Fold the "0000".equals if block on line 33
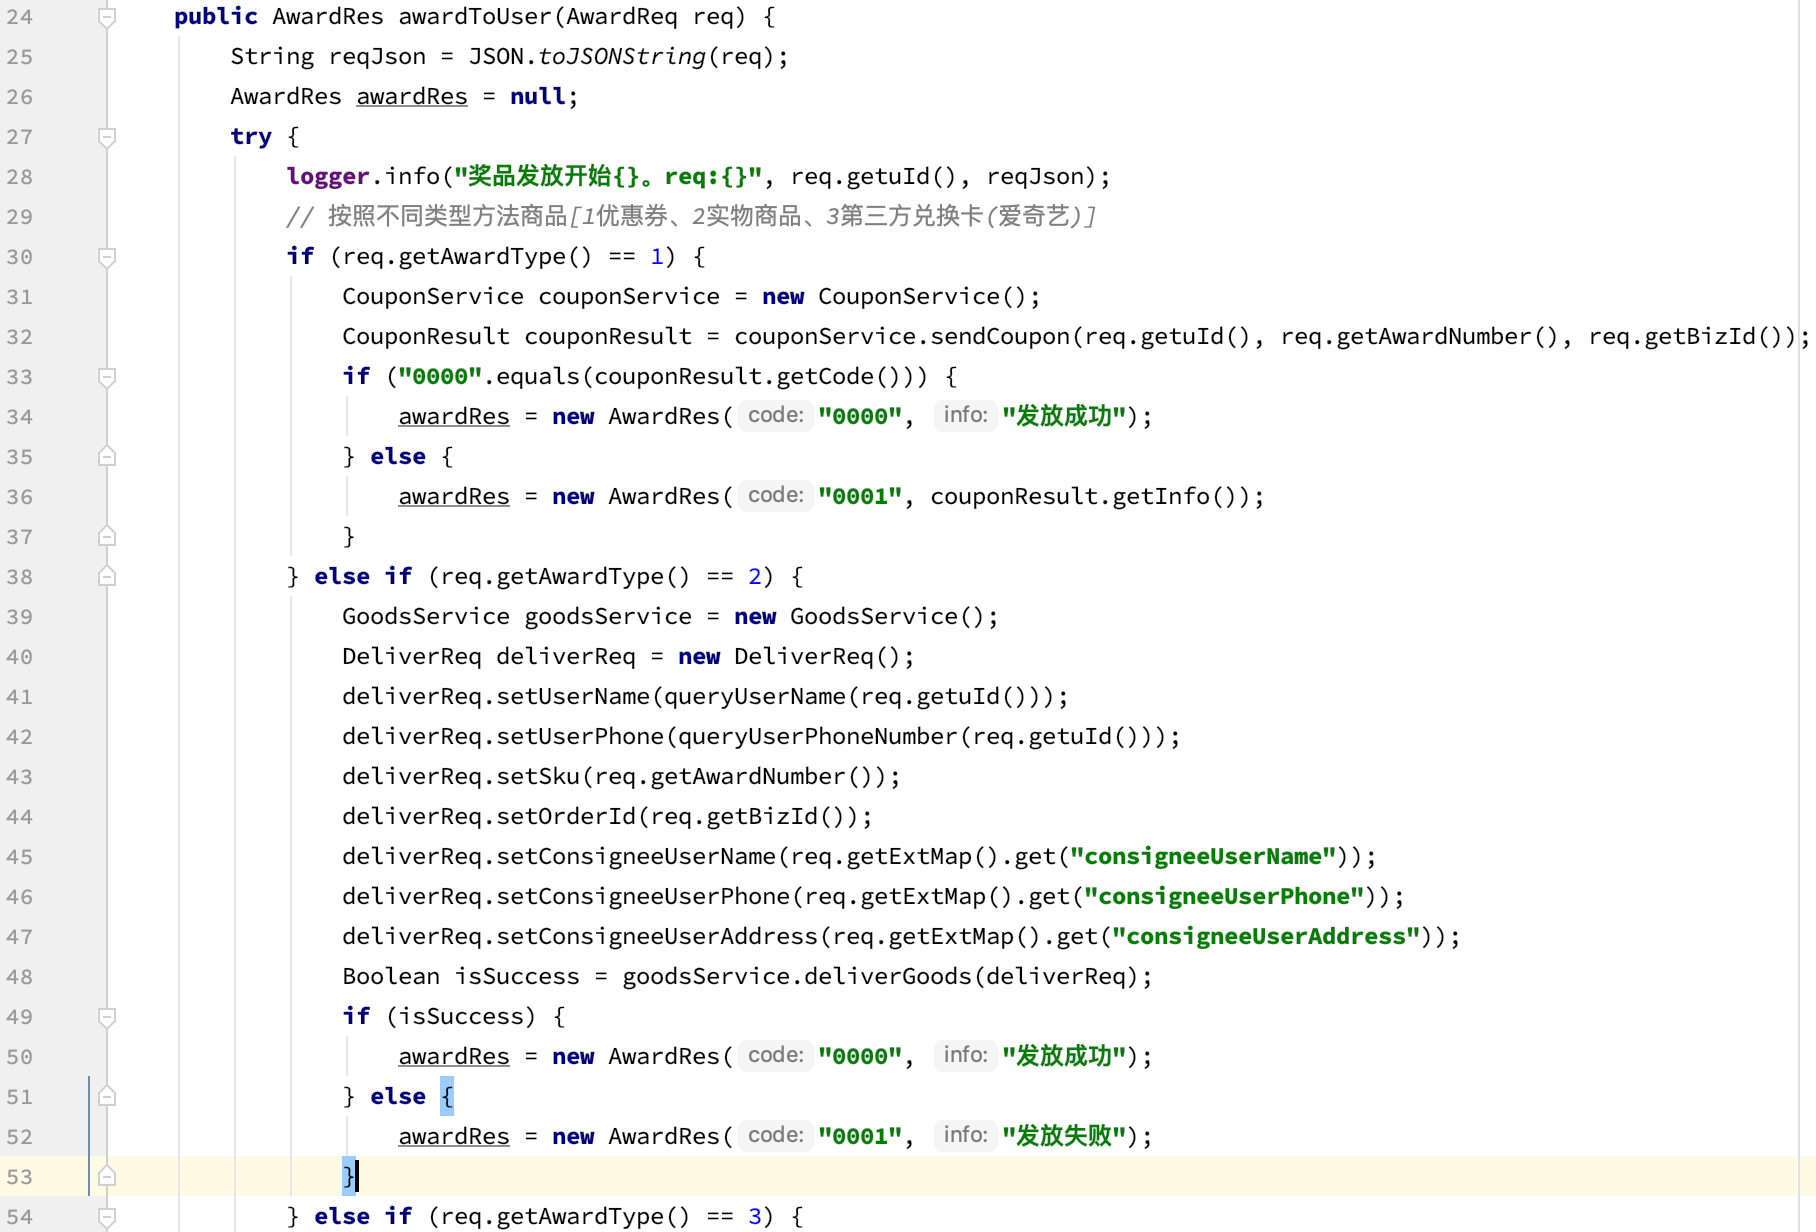This screenshot has height=1232, width=1816. (107, 377)
